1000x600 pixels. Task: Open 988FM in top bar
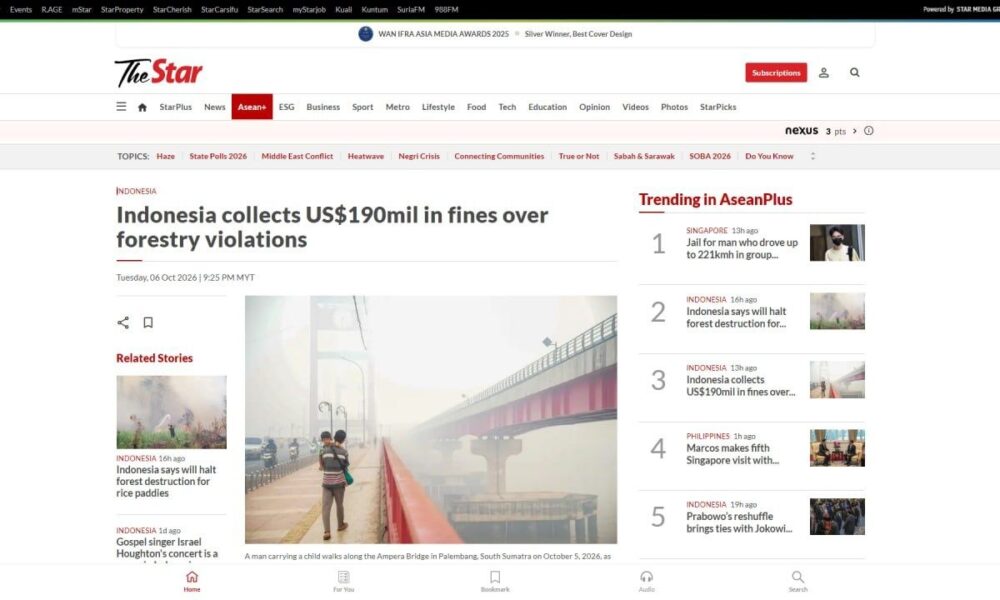[x=446, y=10]
